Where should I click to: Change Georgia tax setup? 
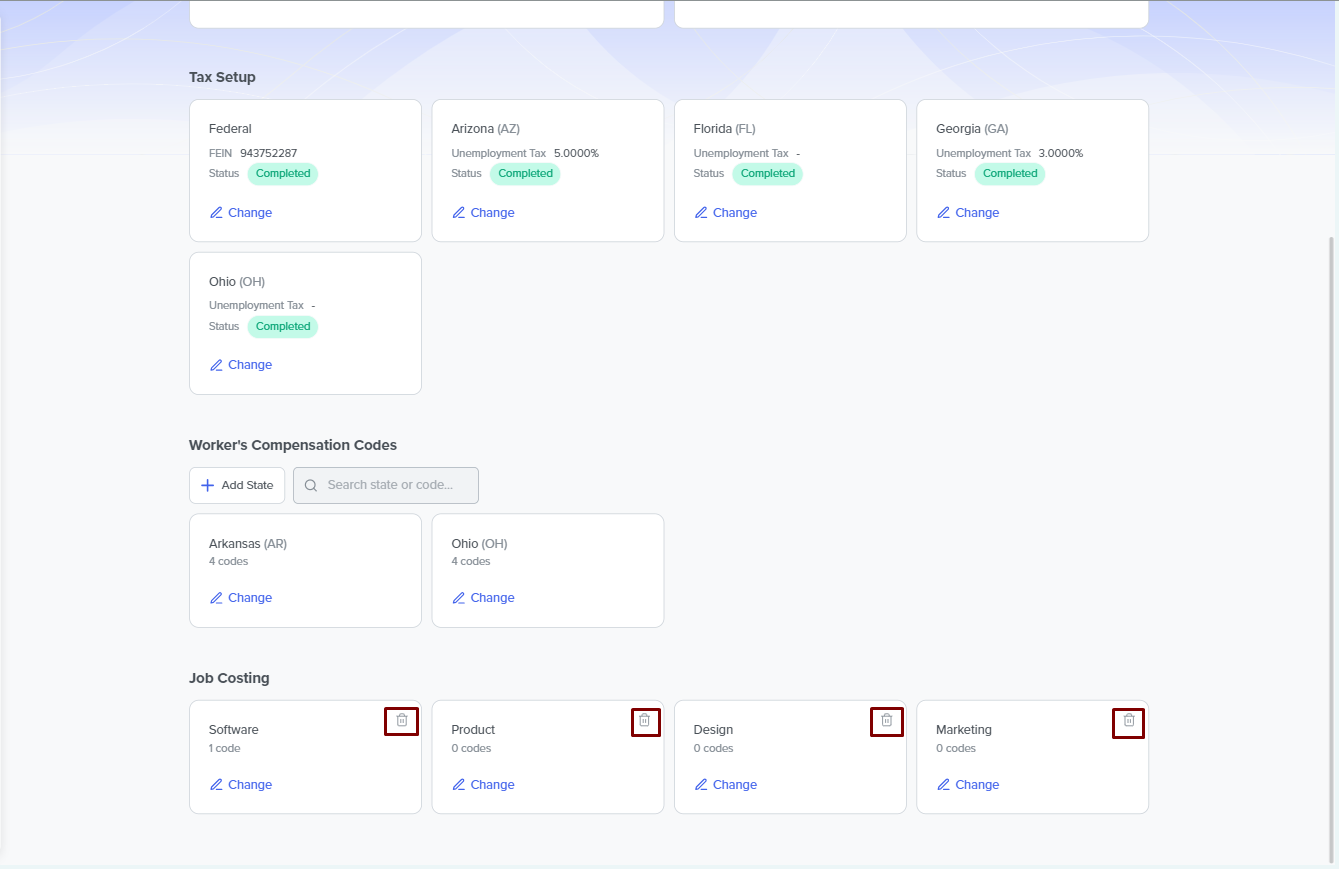click(x=967, y=213)
